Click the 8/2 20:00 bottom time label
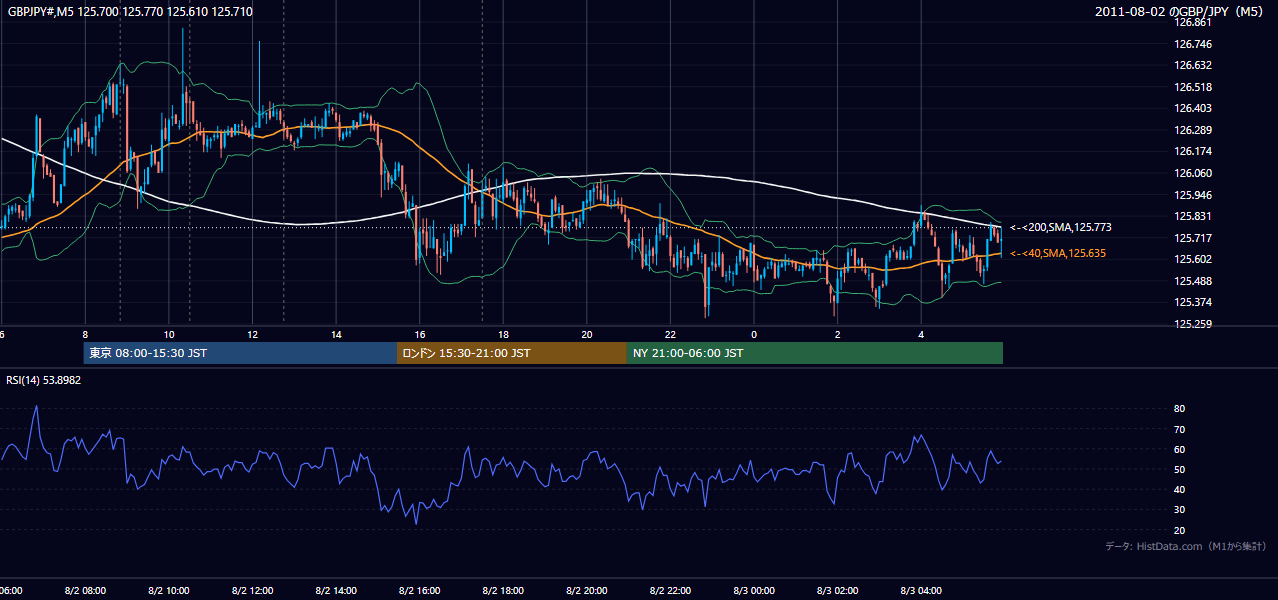This screenshot has height=600, width=1278. [587, 591]
